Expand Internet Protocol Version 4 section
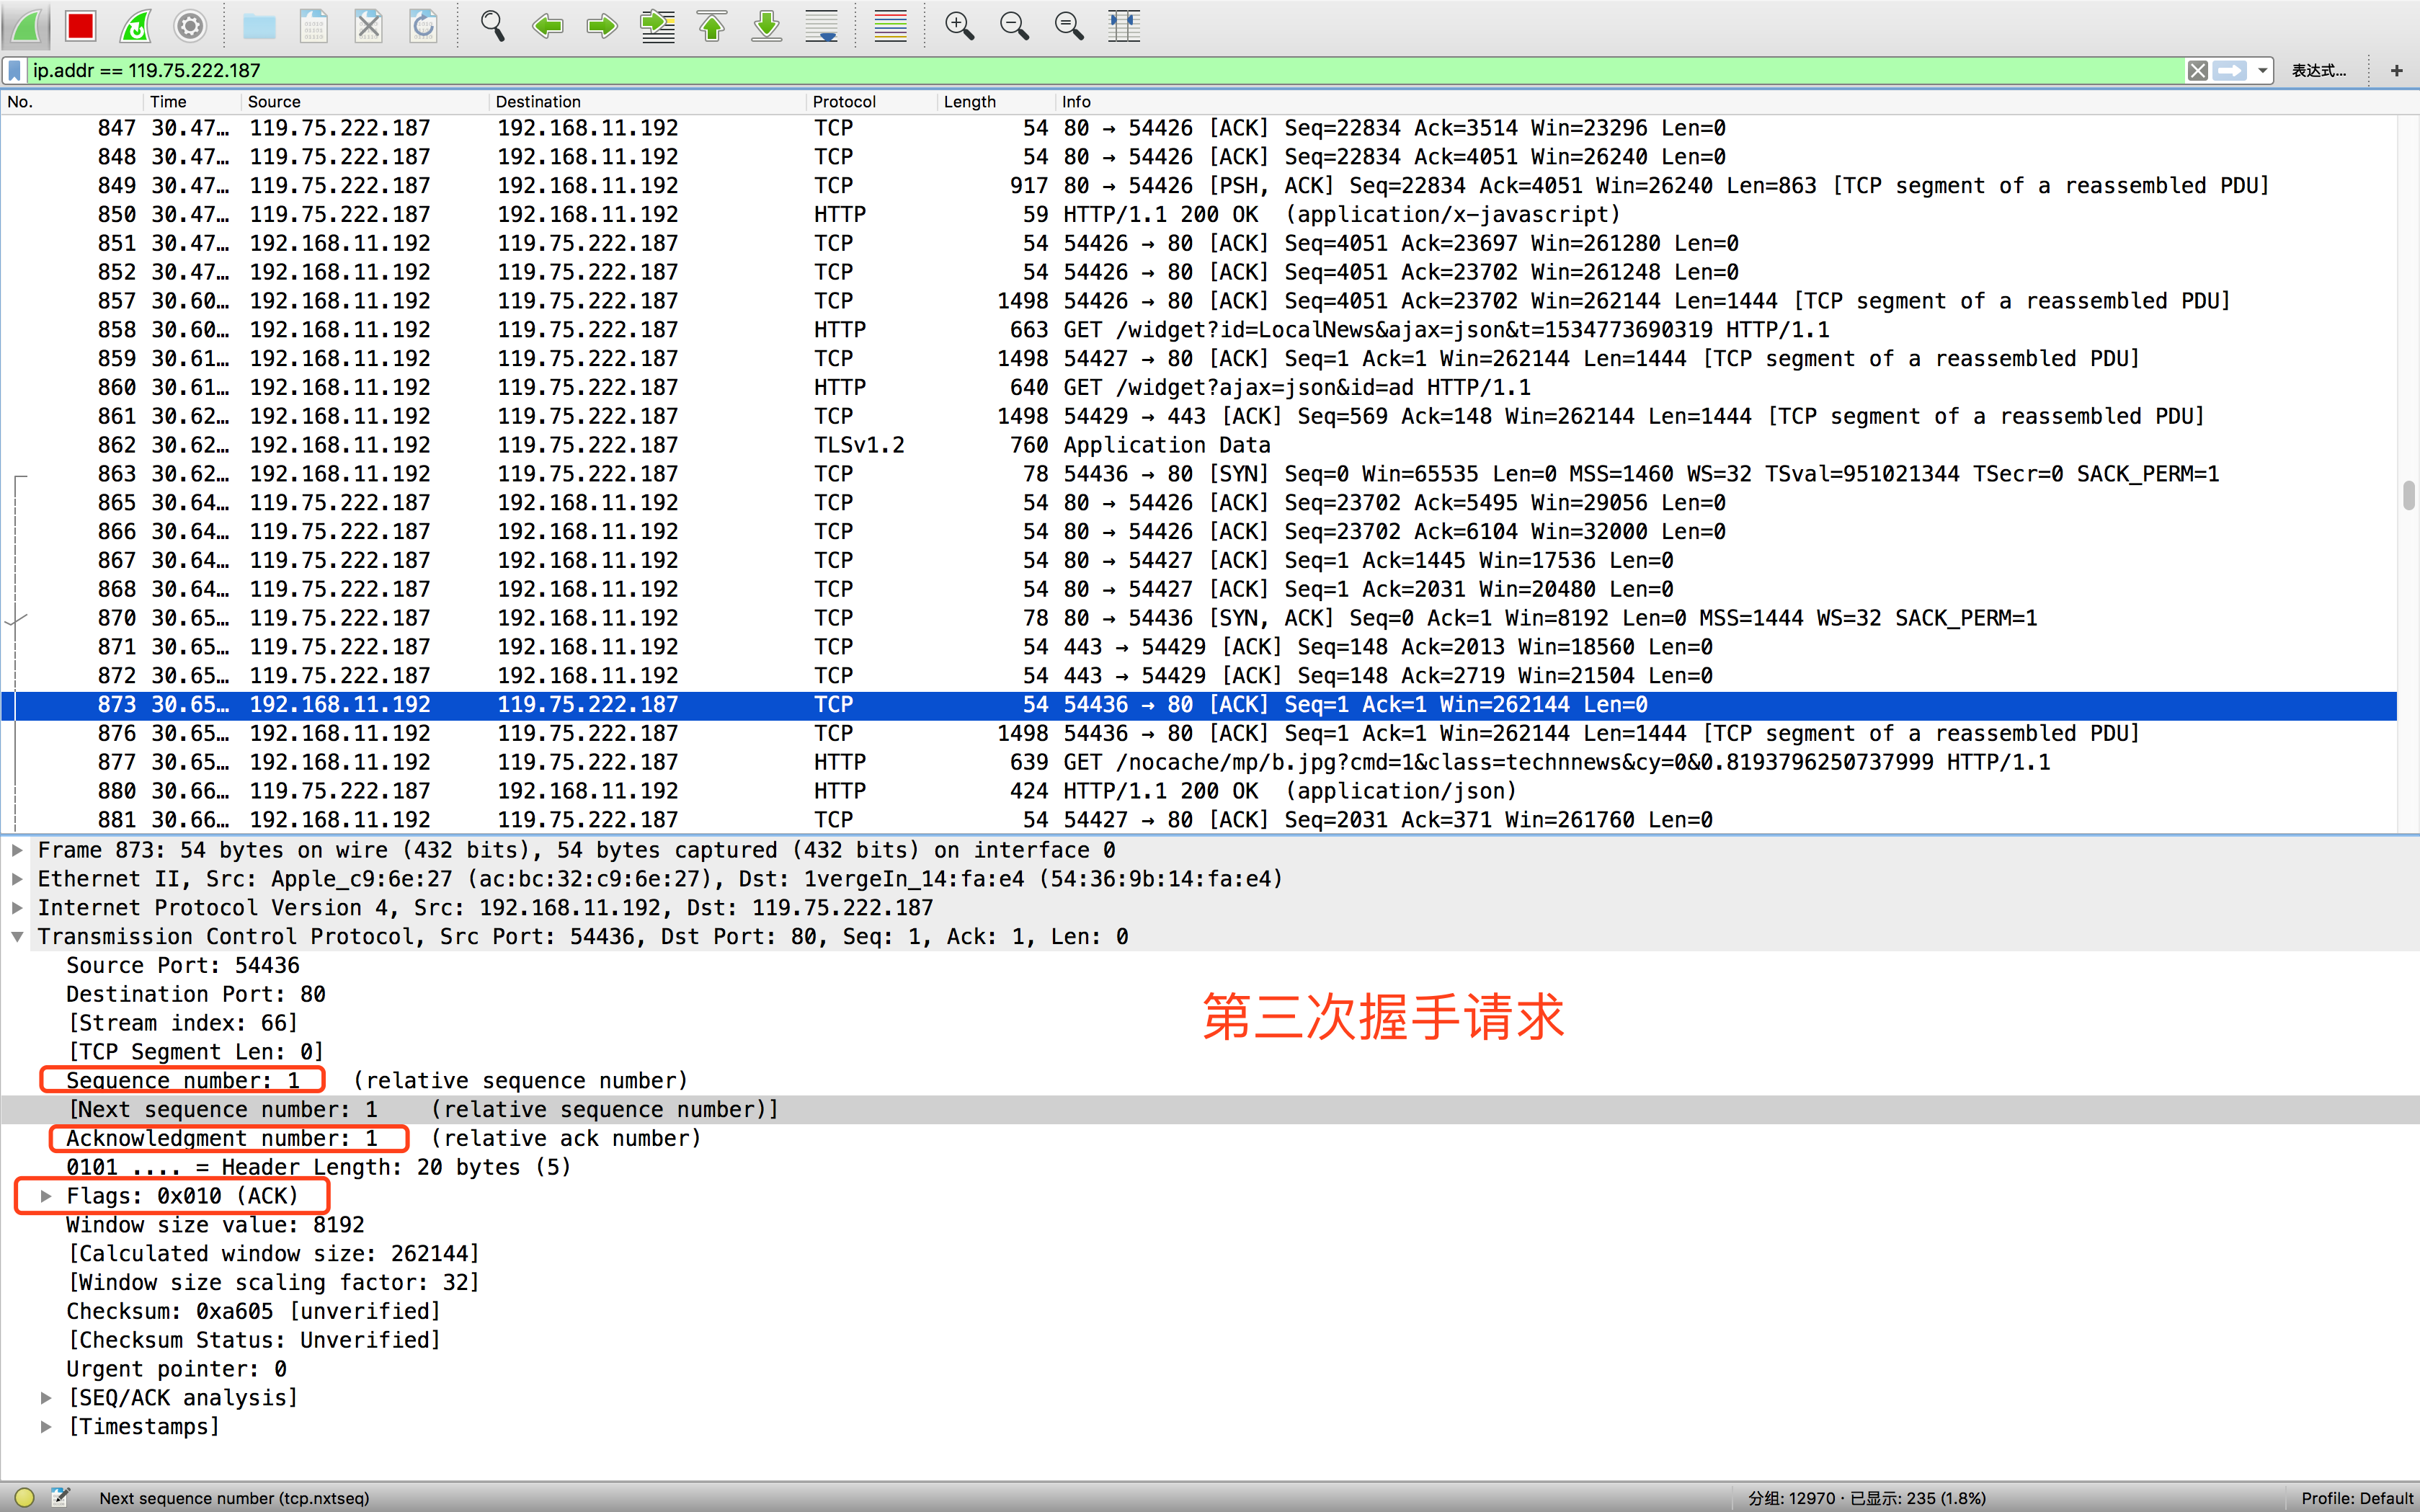This screenshot has width=2420, height=1512. click(17, 908)
